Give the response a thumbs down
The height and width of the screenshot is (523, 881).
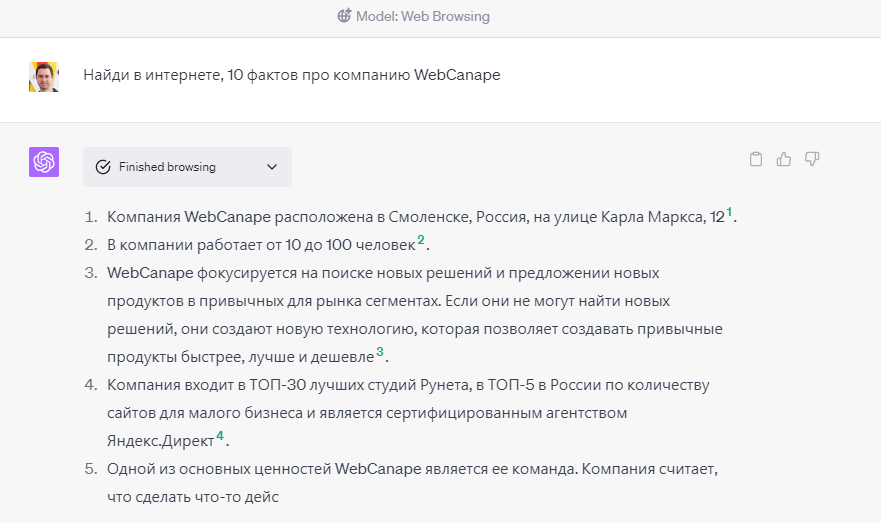[x=812, y=159]
